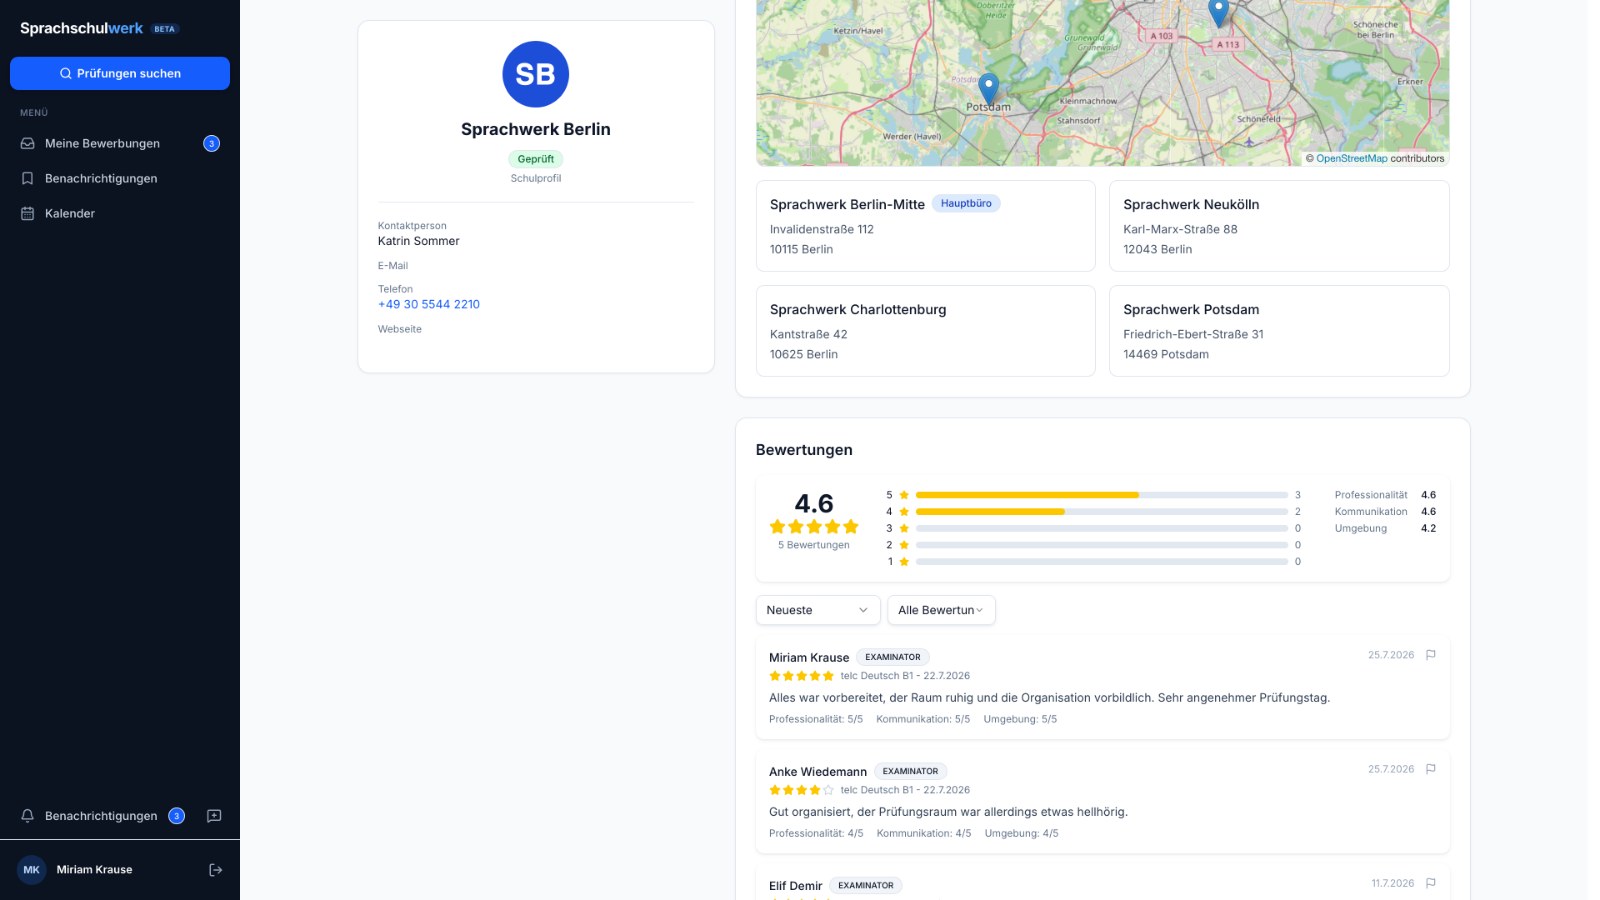The image size is (1600, 900).
Task: Click the 4-star rating distribution bar
Action: click(x=1101, y=511)
